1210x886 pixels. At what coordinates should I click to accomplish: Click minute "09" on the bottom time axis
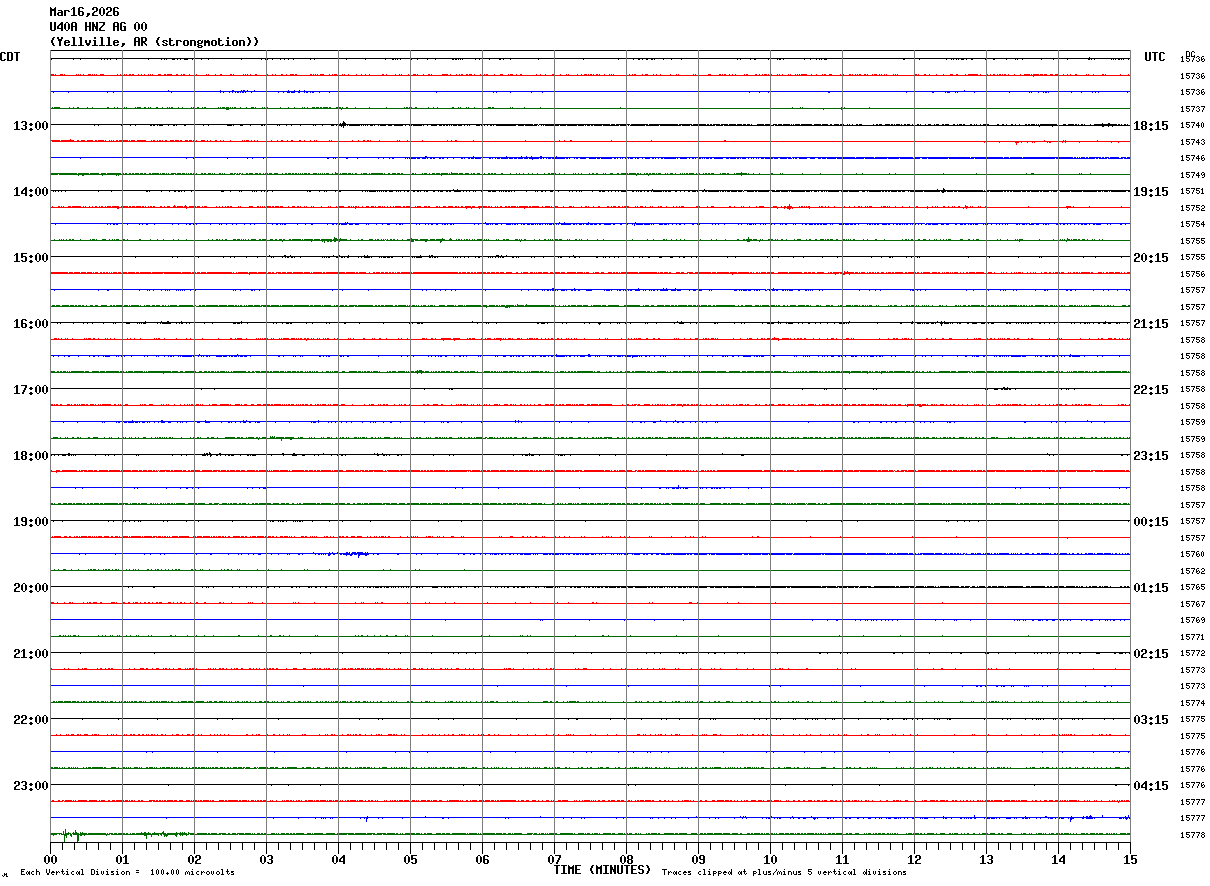pos(698,860)
